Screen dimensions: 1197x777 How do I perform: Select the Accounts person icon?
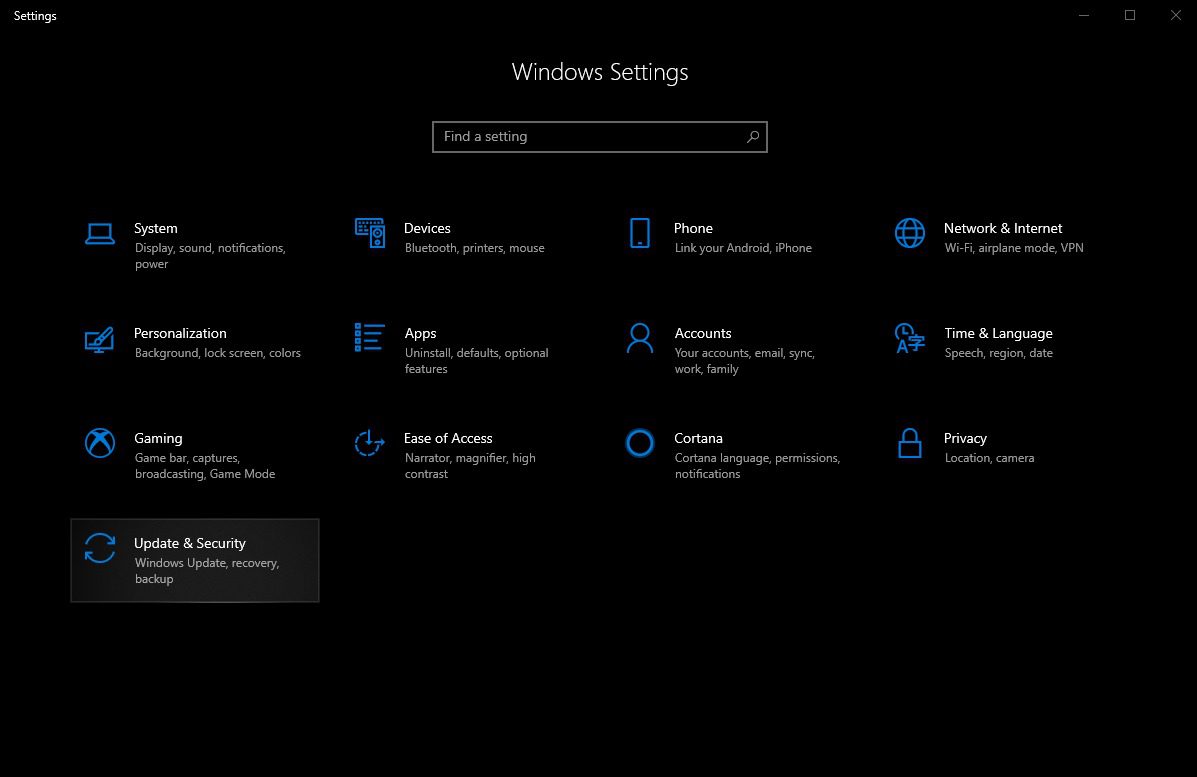[x=640, y=338]
